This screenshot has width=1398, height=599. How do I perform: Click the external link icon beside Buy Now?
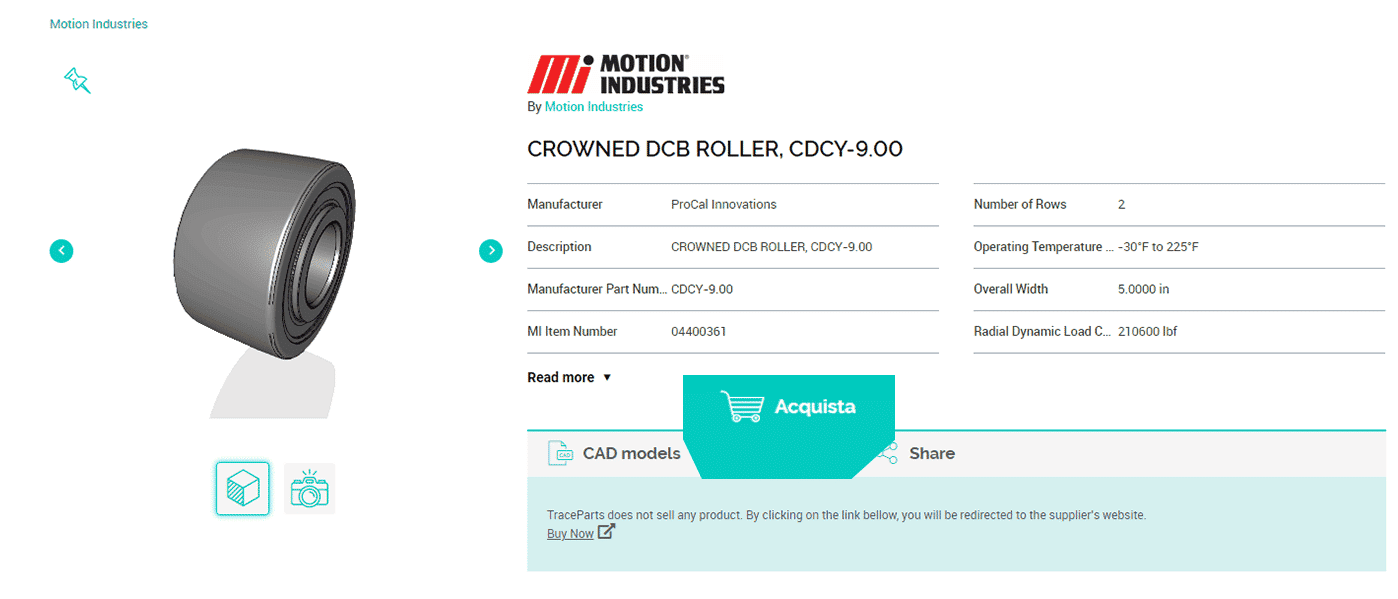606,532
